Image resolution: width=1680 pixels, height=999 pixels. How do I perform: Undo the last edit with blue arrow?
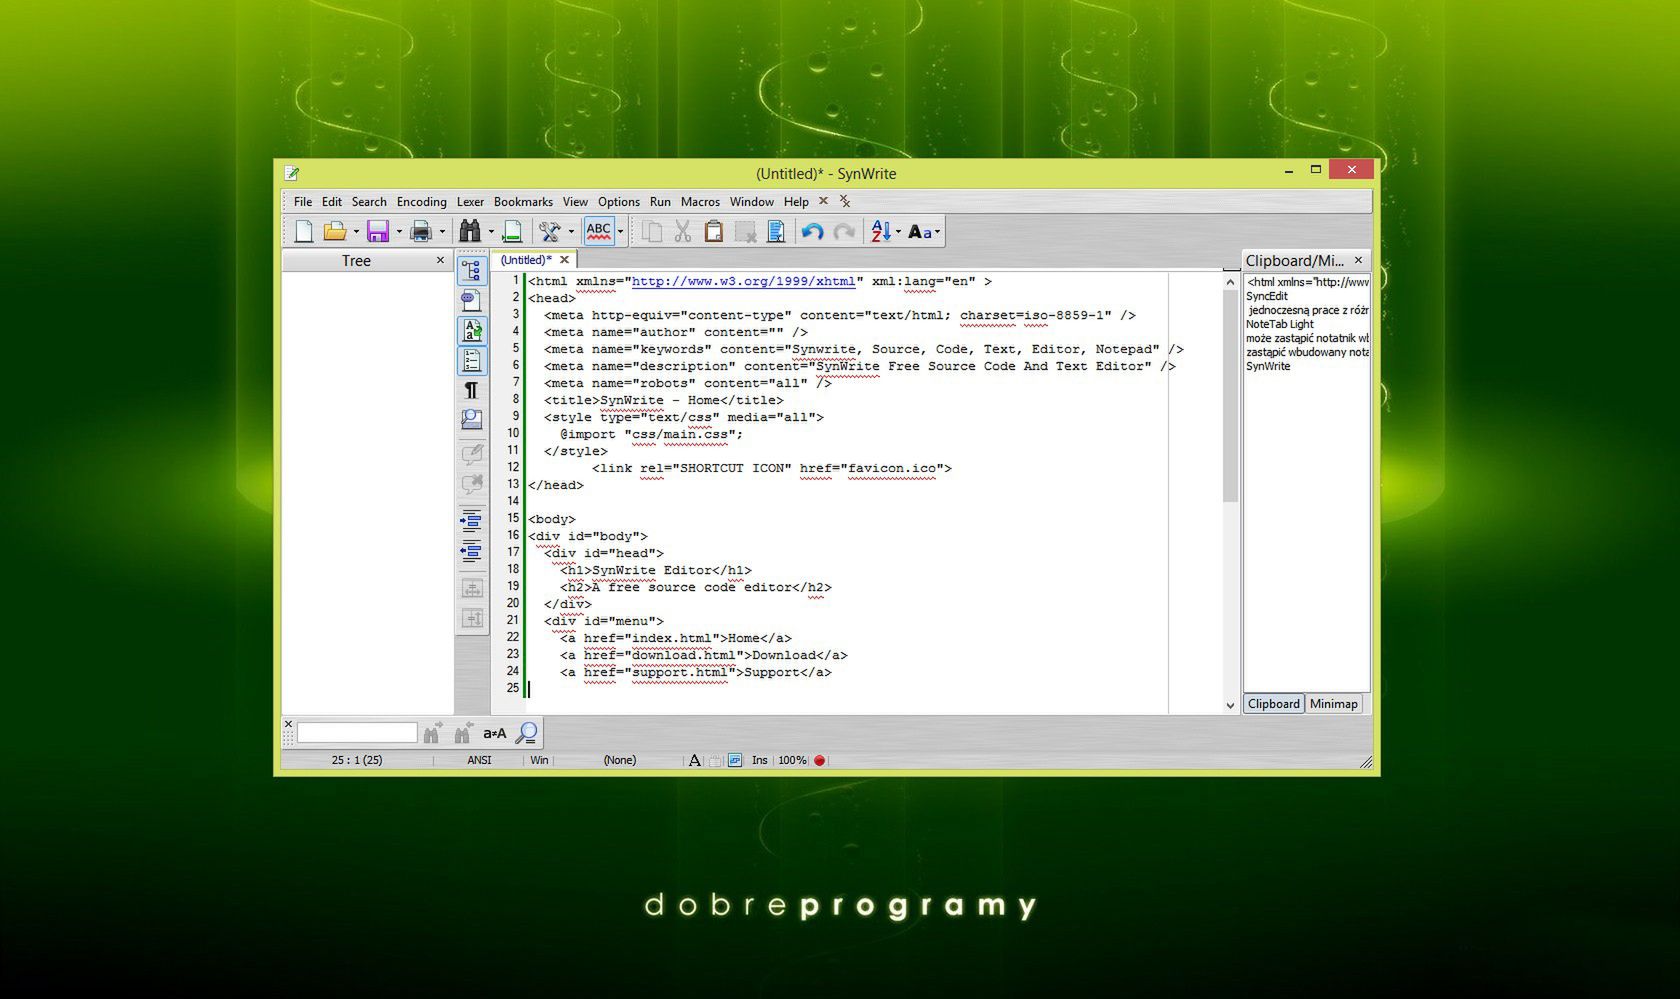point(812,232)
